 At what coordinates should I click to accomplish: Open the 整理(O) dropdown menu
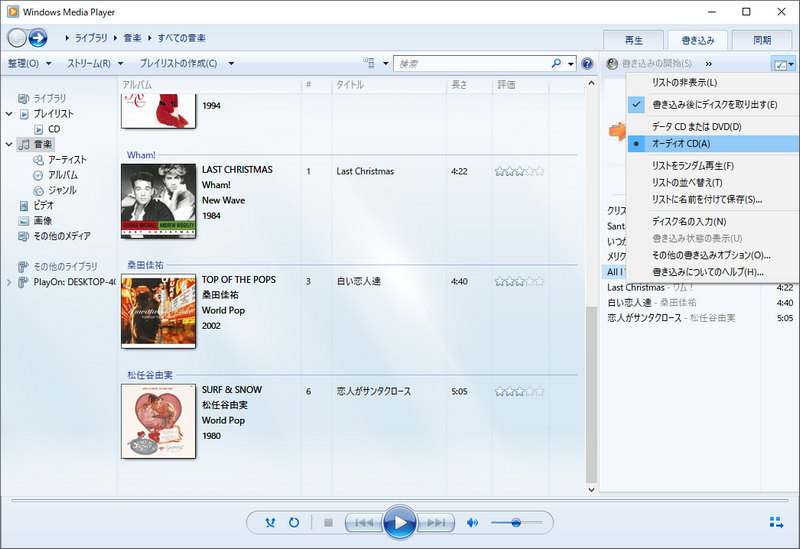tap(30, 63)
